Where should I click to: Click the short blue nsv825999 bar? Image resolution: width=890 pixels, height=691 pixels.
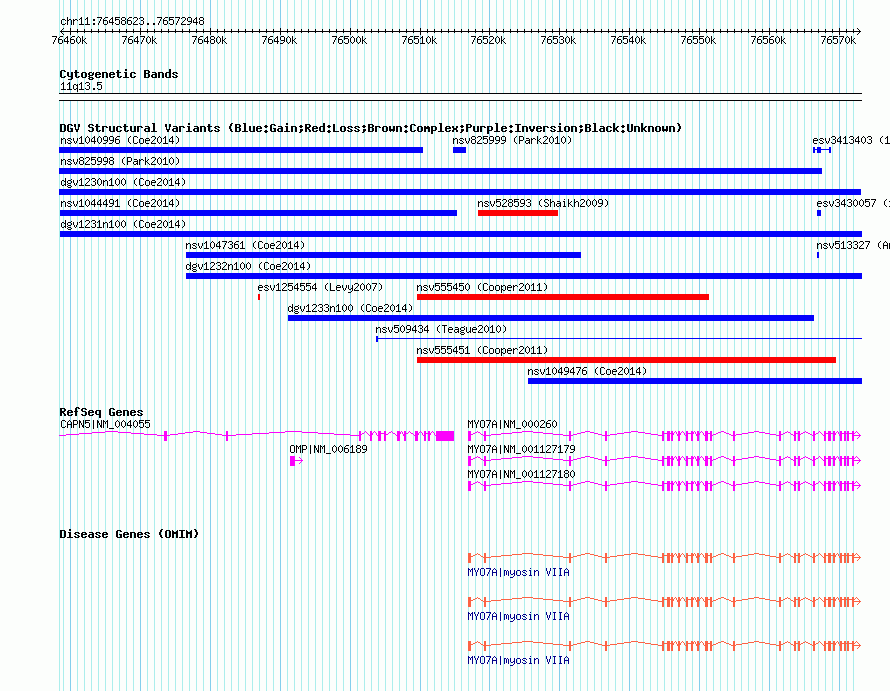tap(459, 150)
